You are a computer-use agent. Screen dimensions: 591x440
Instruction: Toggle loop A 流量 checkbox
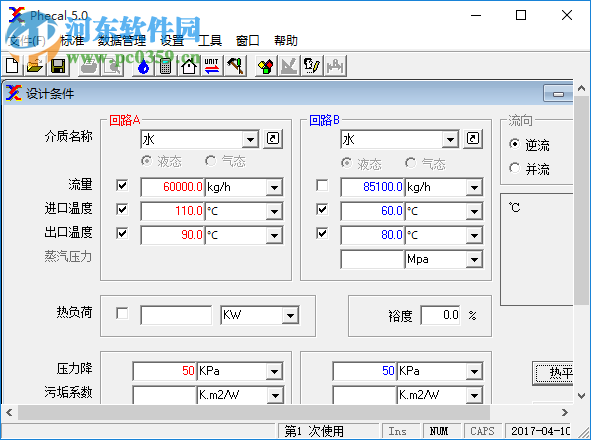pos(122,185)
